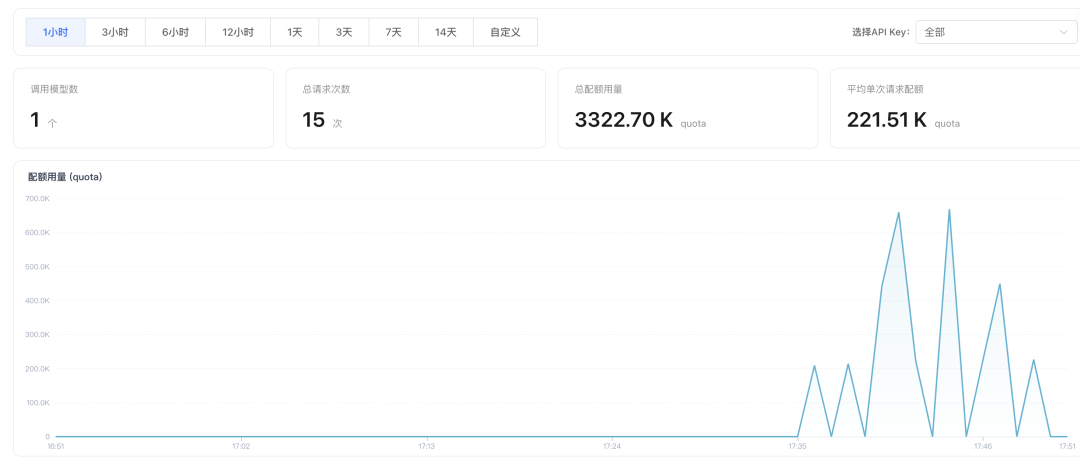Click the 17:02 x-axis time label

(x=241, y=447)
